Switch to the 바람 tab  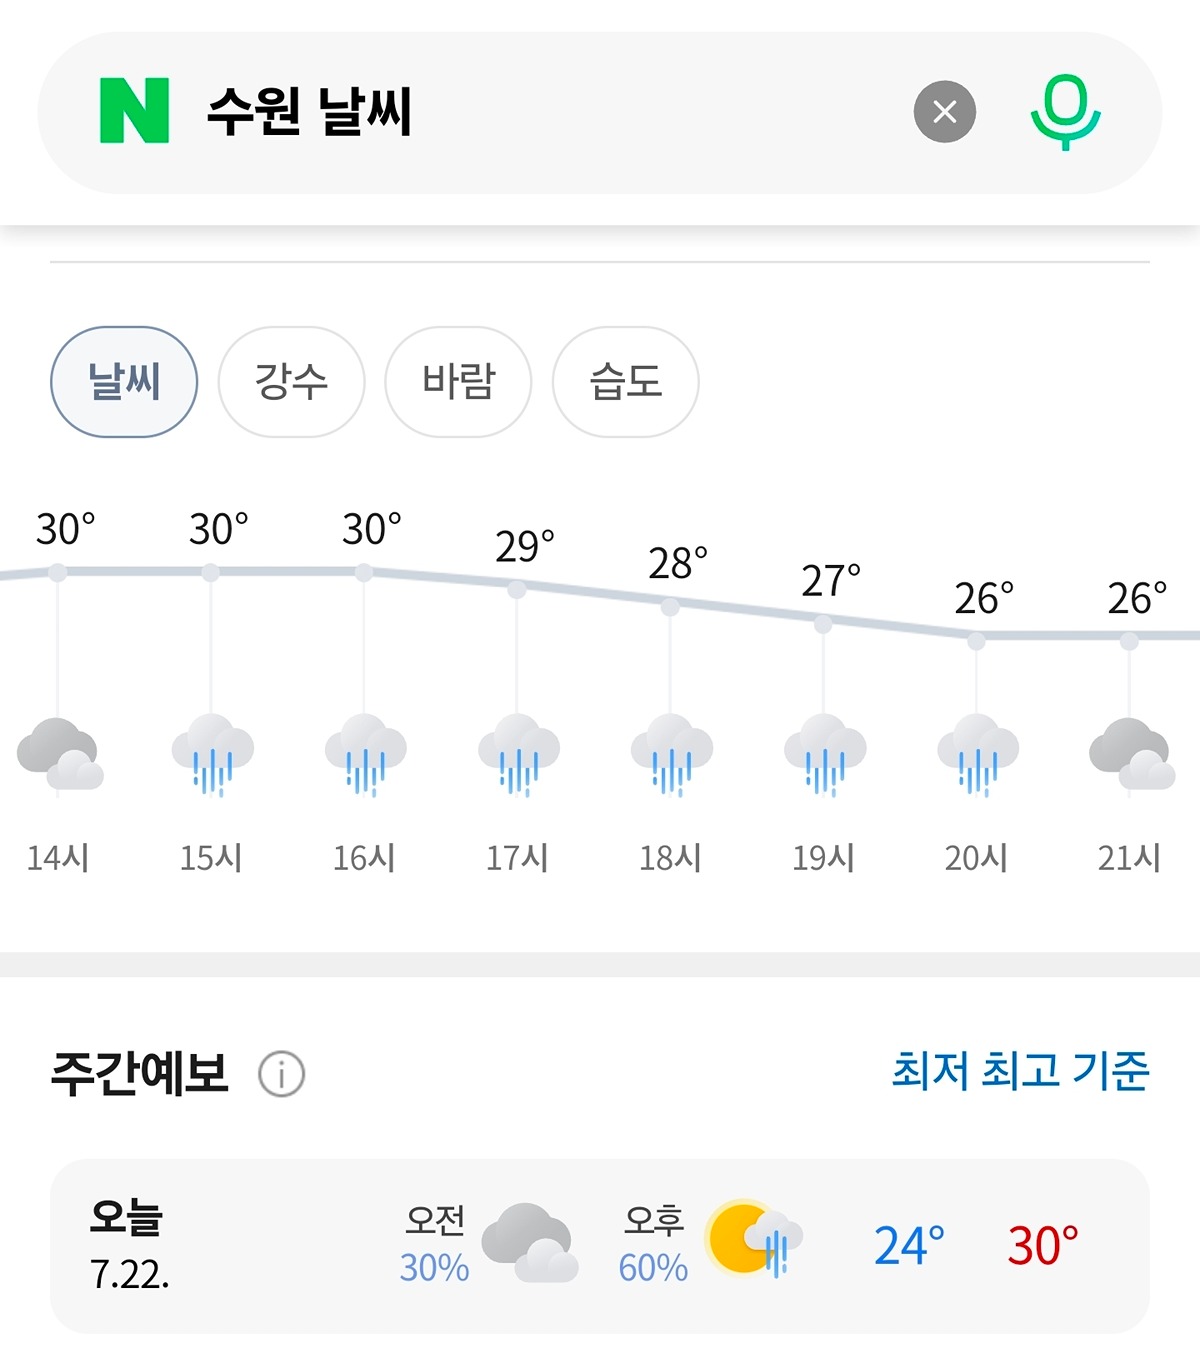pos(458,382)
